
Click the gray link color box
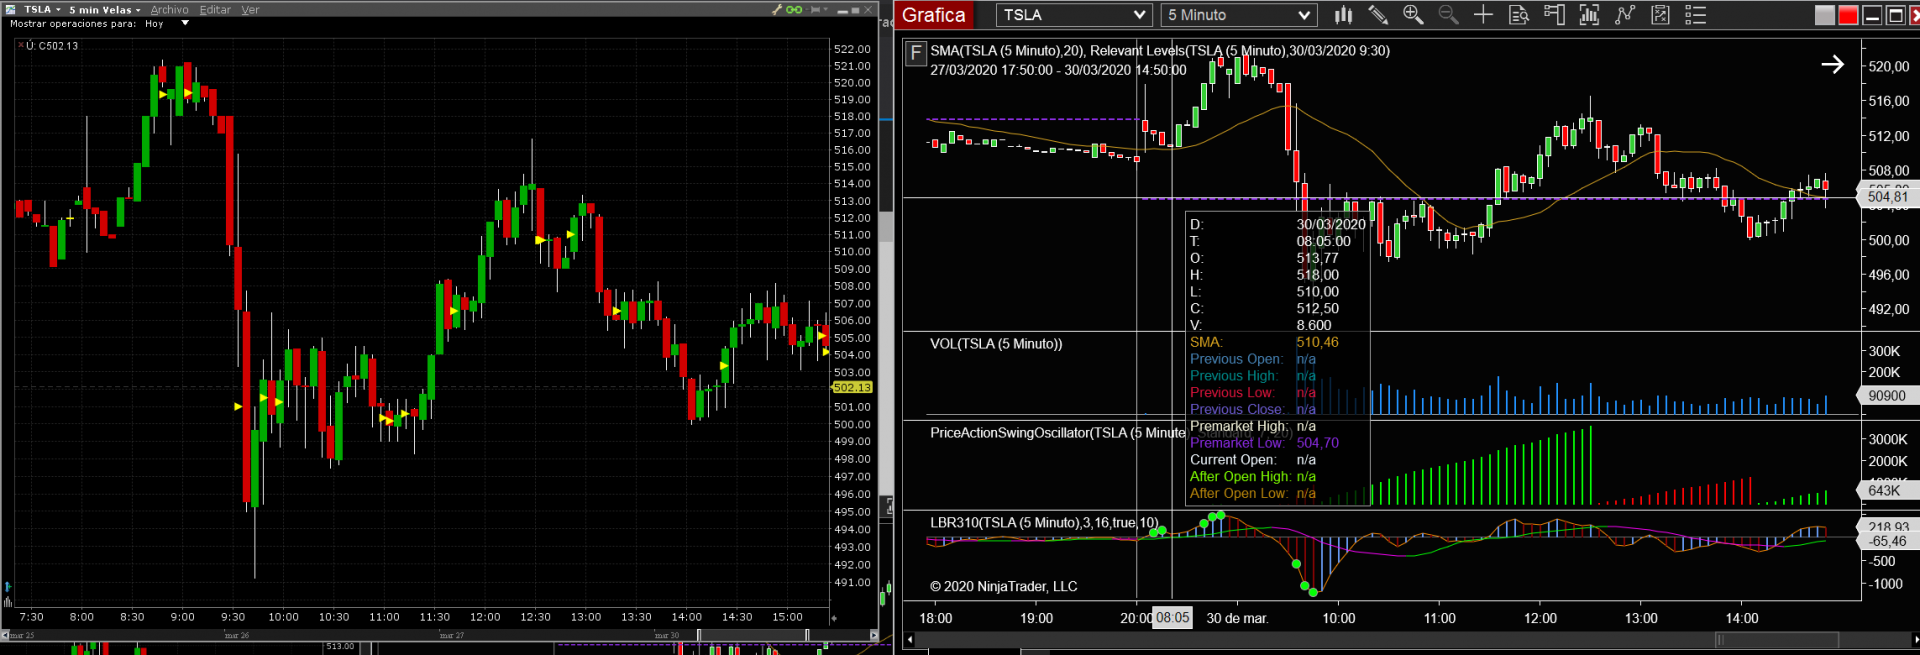point(1825,15)
